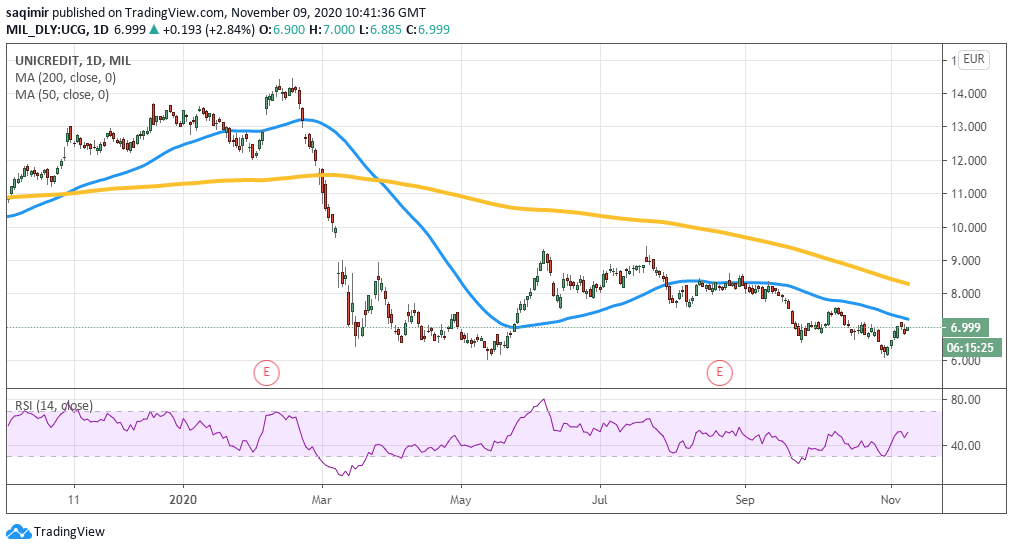Click the 12.000 price axis label
The width and height of the screenshot is (1013, 550).
[x=968, y=160]
